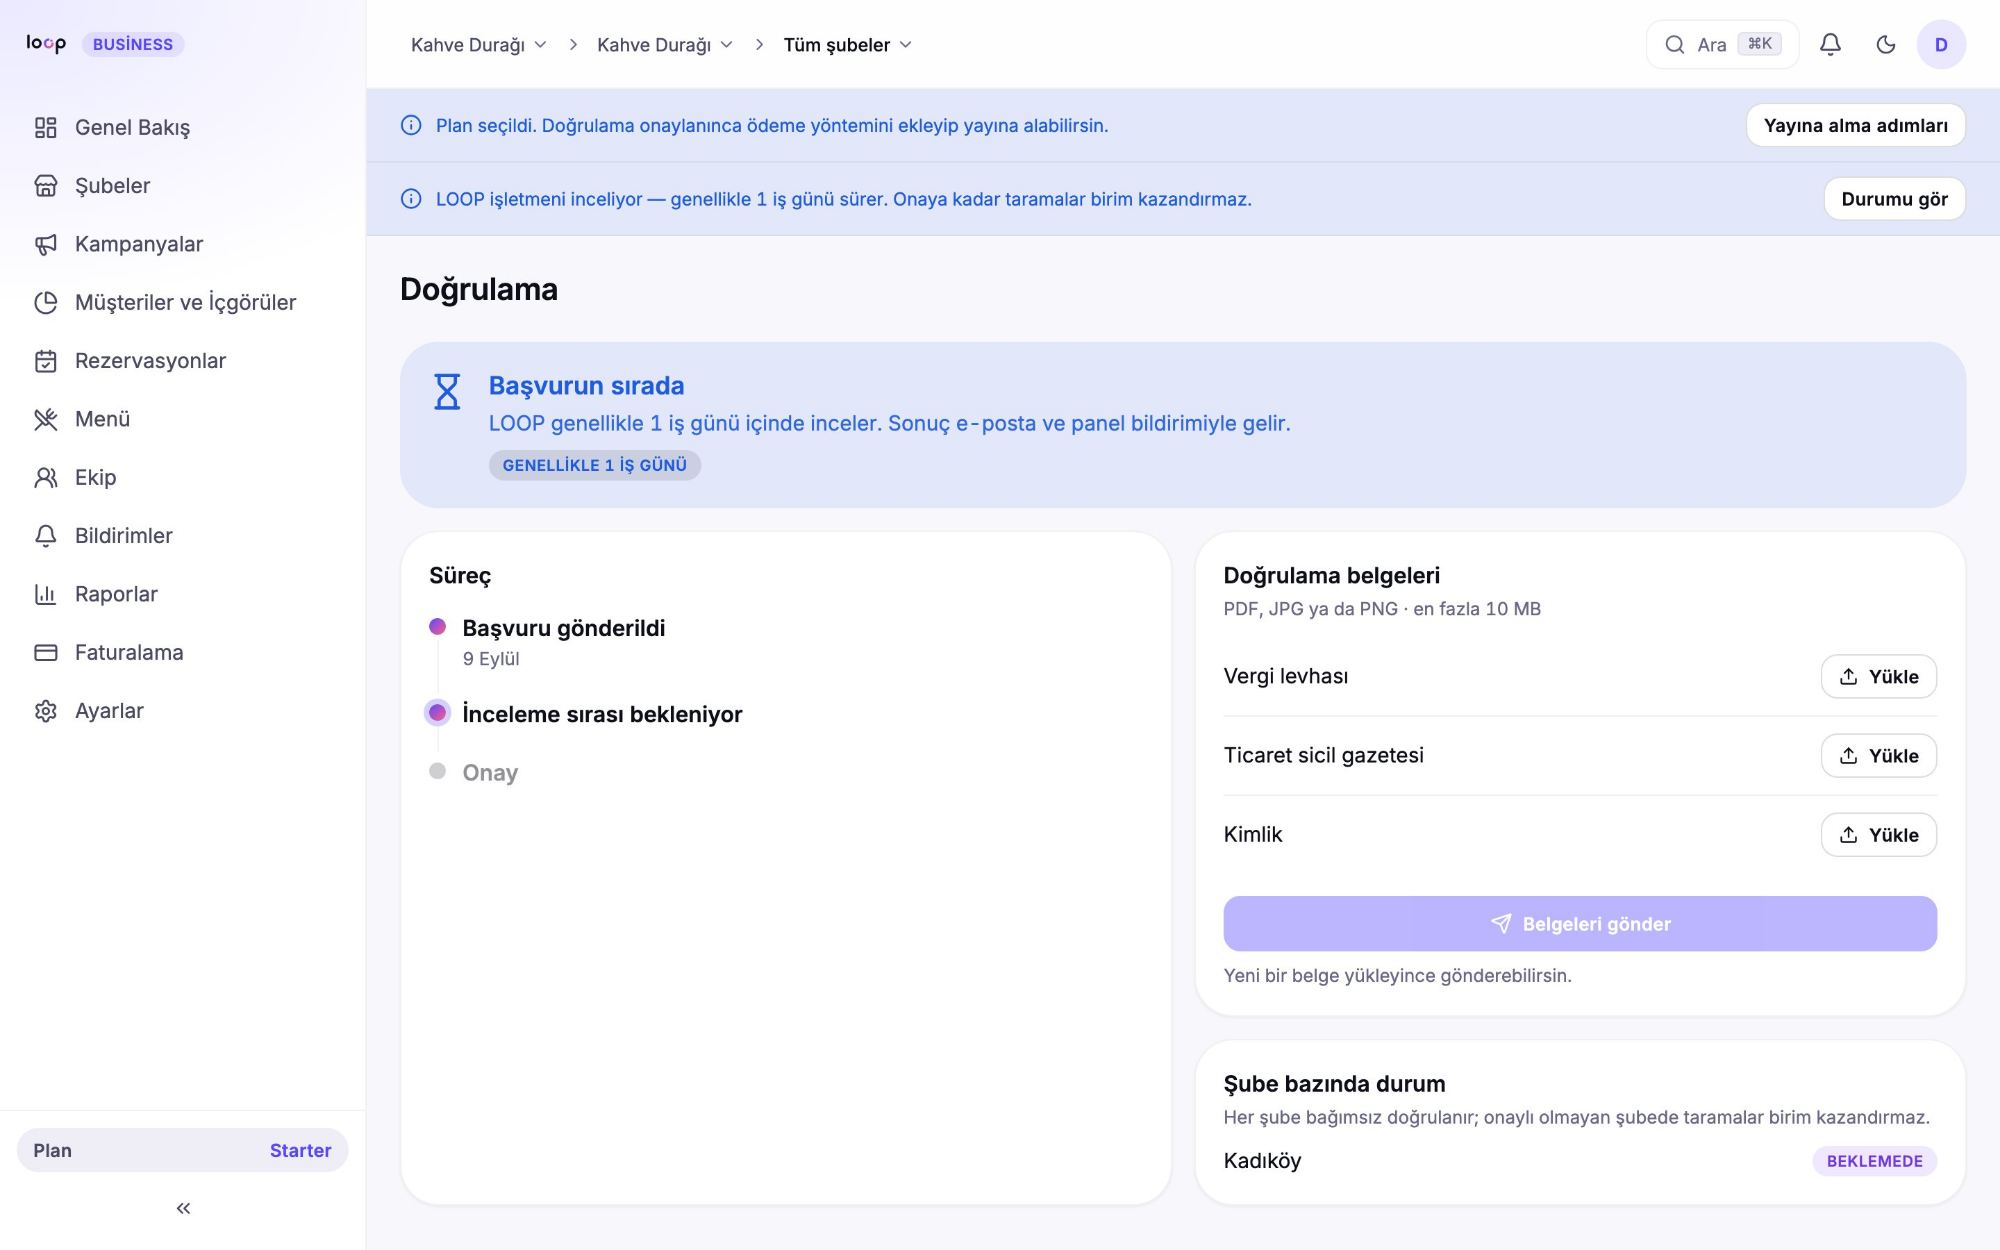The height and width of the screenshot is (1250, 2000).
Task: Click the Ayarlar gear icon
Action: 45,711
